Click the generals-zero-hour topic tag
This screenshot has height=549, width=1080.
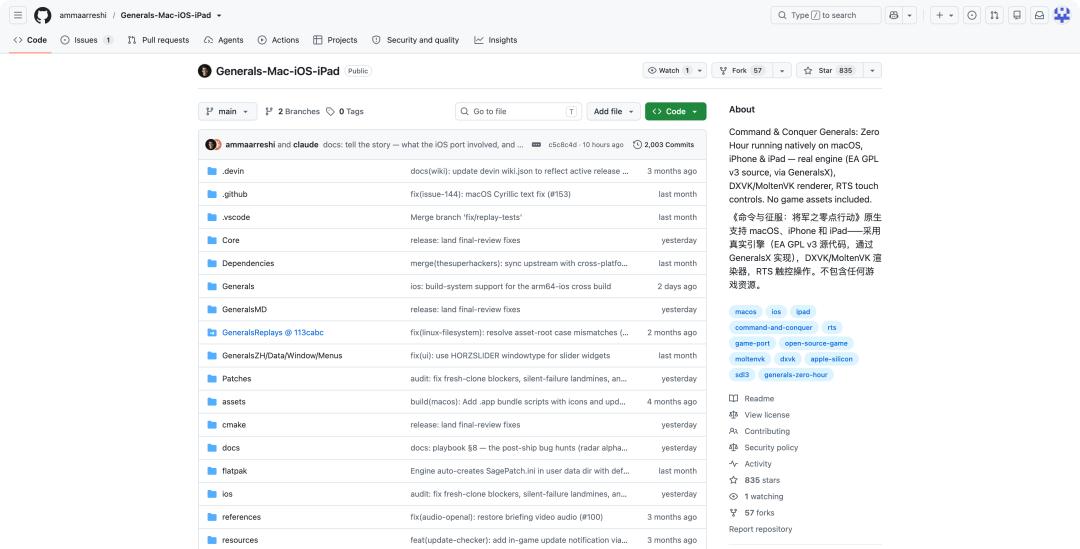pyautogui.click(x=796, y=375)
